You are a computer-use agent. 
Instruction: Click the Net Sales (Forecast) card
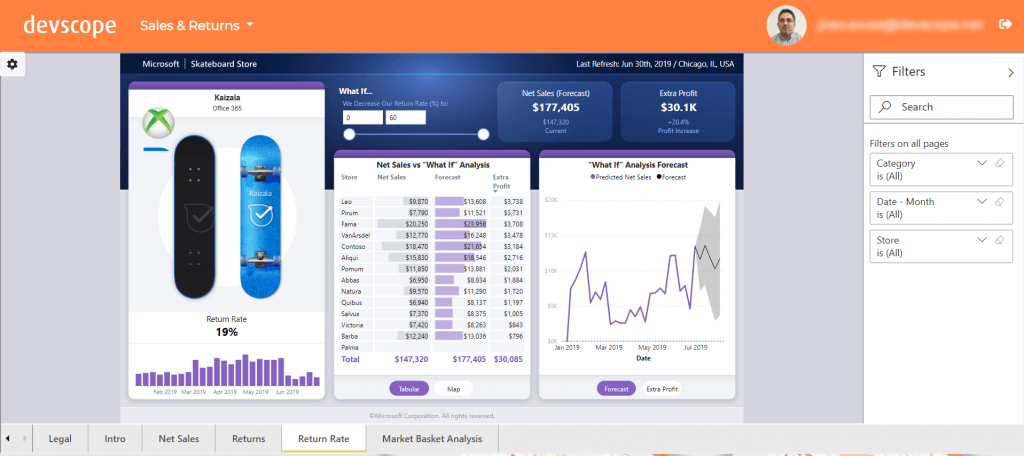coord(555,112)
